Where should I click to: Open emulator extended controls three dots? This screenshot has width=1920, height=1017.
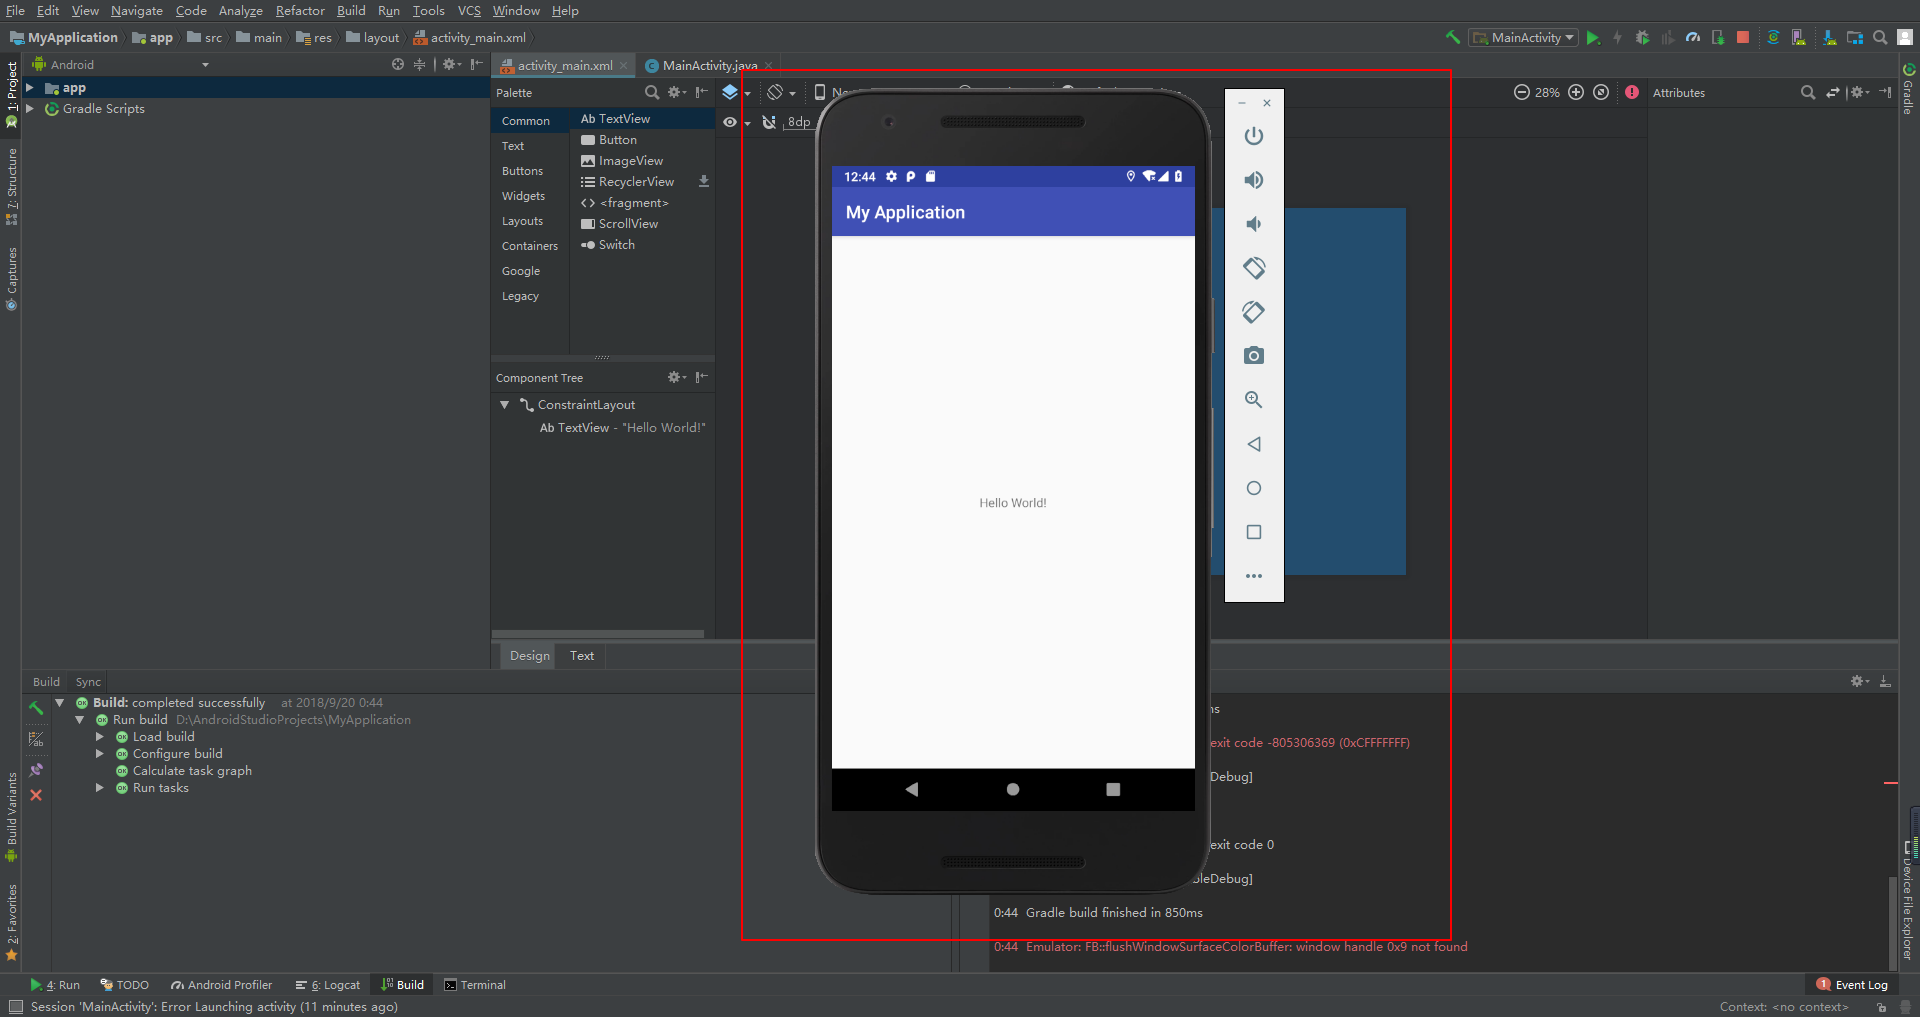1254,576
